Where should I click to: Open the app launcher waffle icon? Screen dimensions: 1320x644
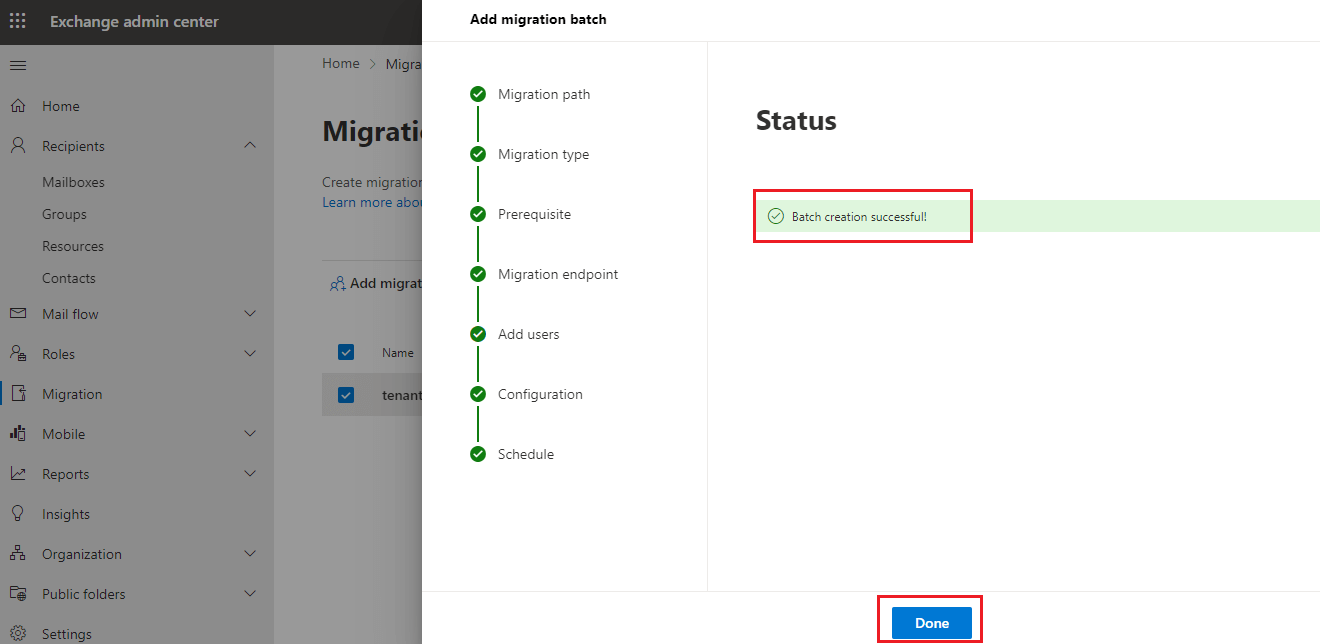(18, 21)
